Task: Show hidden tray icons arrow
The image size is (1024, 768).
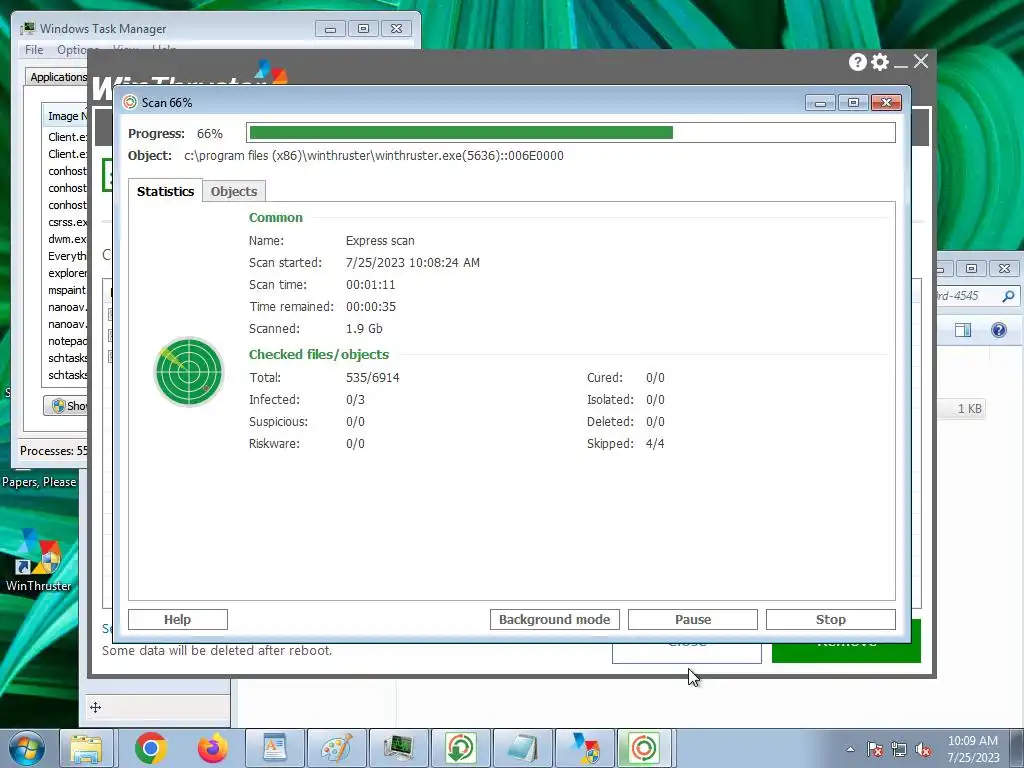Action: pyautogui.click(x=850, y=749)
